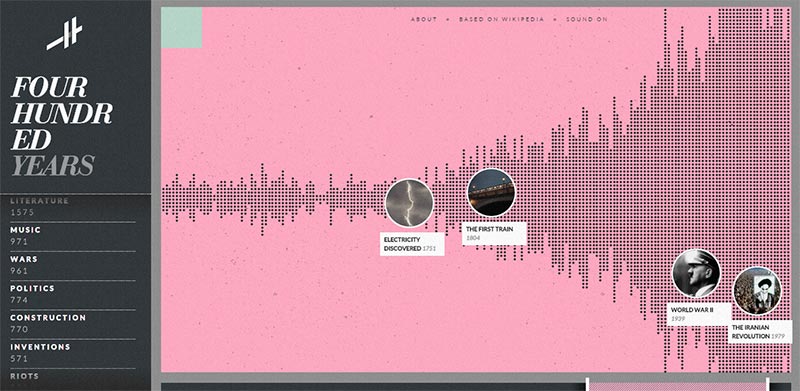Click the 961 count under Wars
The height and width of the screenshot is (391, 800).
(x=19, y=271)
